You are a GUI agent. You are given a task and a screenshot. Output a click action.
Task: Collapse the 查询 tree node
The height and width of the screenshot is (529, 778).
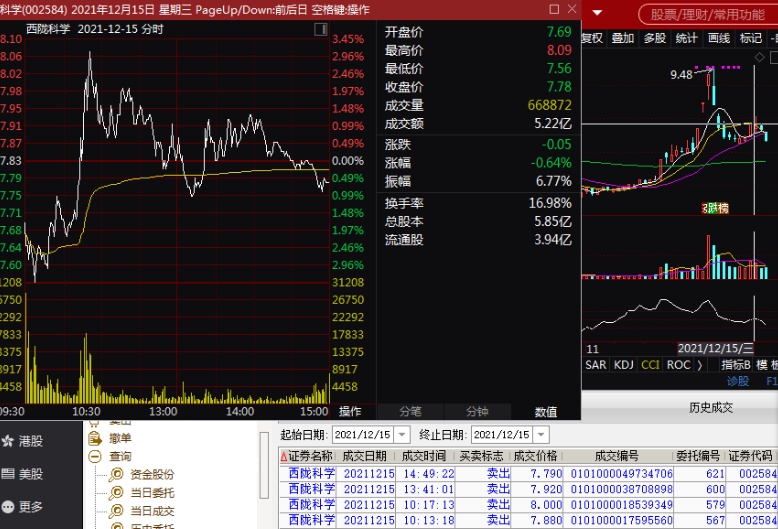(x=95, y=456)
